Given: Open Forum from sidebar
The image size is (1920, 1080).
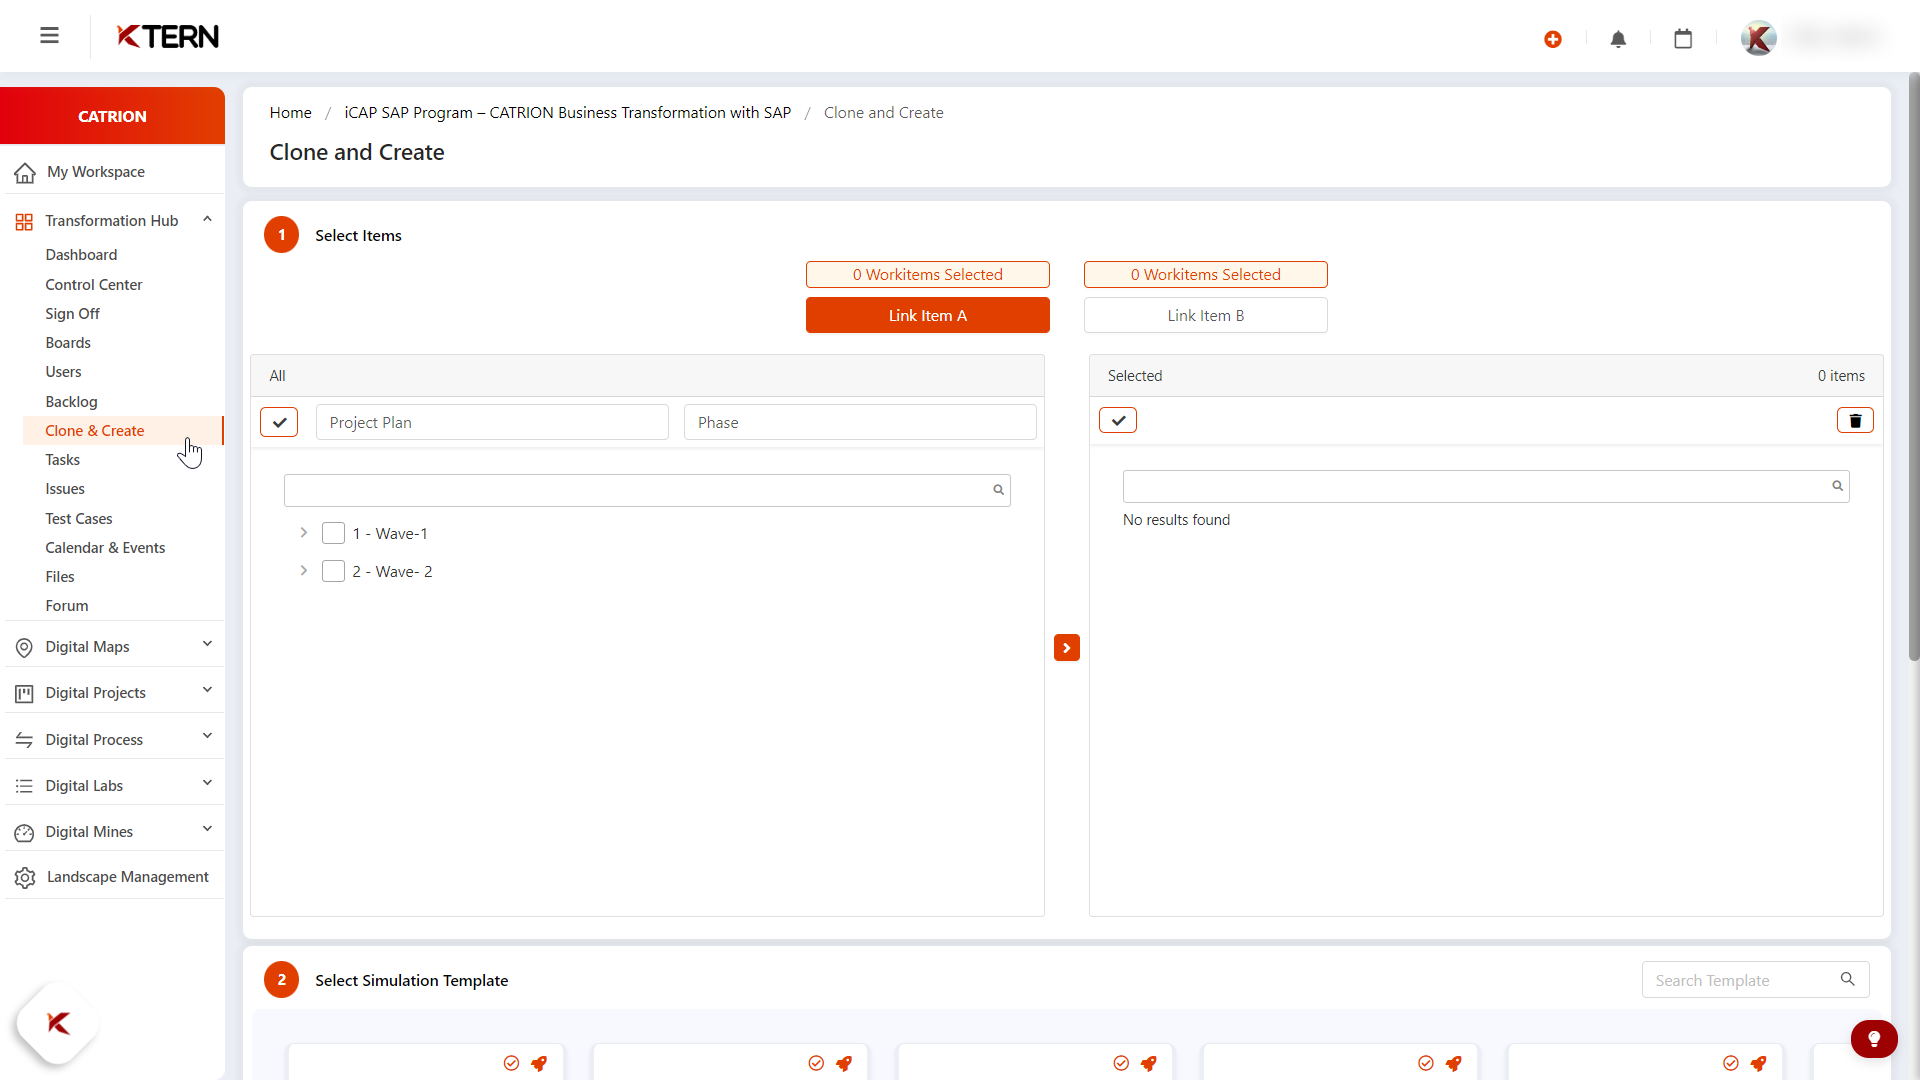Looking at the screenshot, I should pyautogui.click(x=67, y=607).
